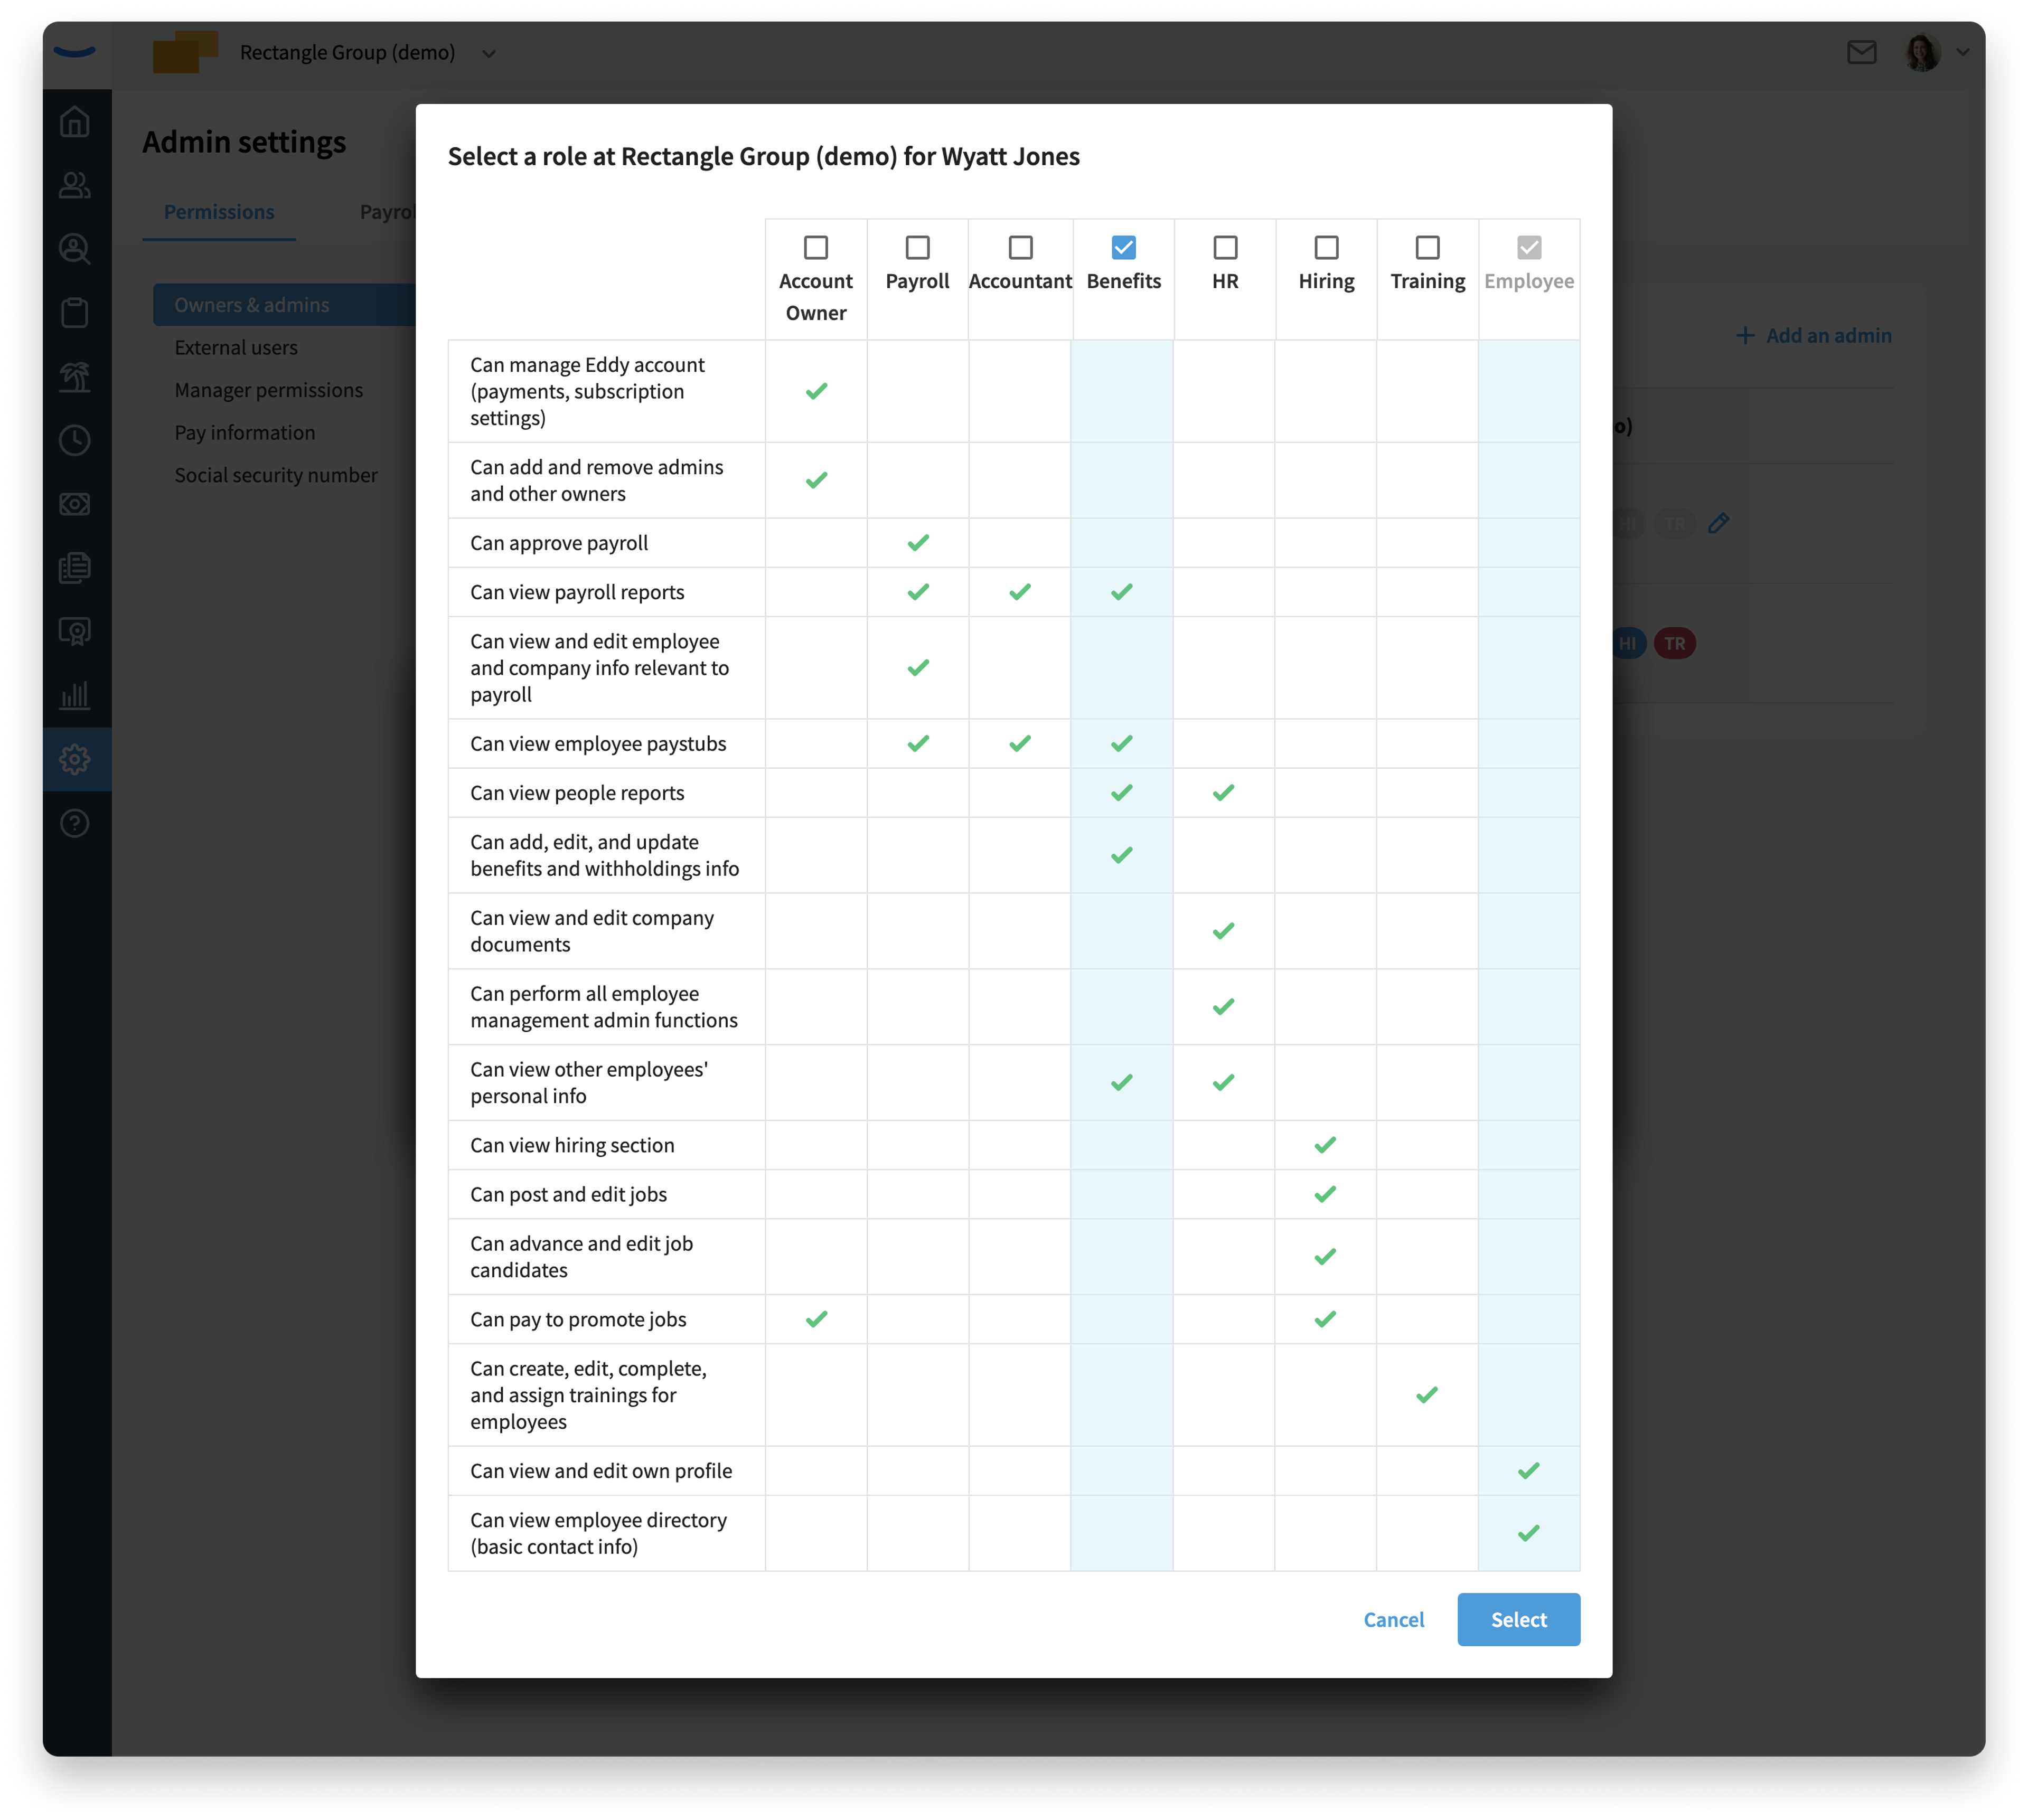
Task: Select Owners & admins in the menu
Action: point(284,305)
